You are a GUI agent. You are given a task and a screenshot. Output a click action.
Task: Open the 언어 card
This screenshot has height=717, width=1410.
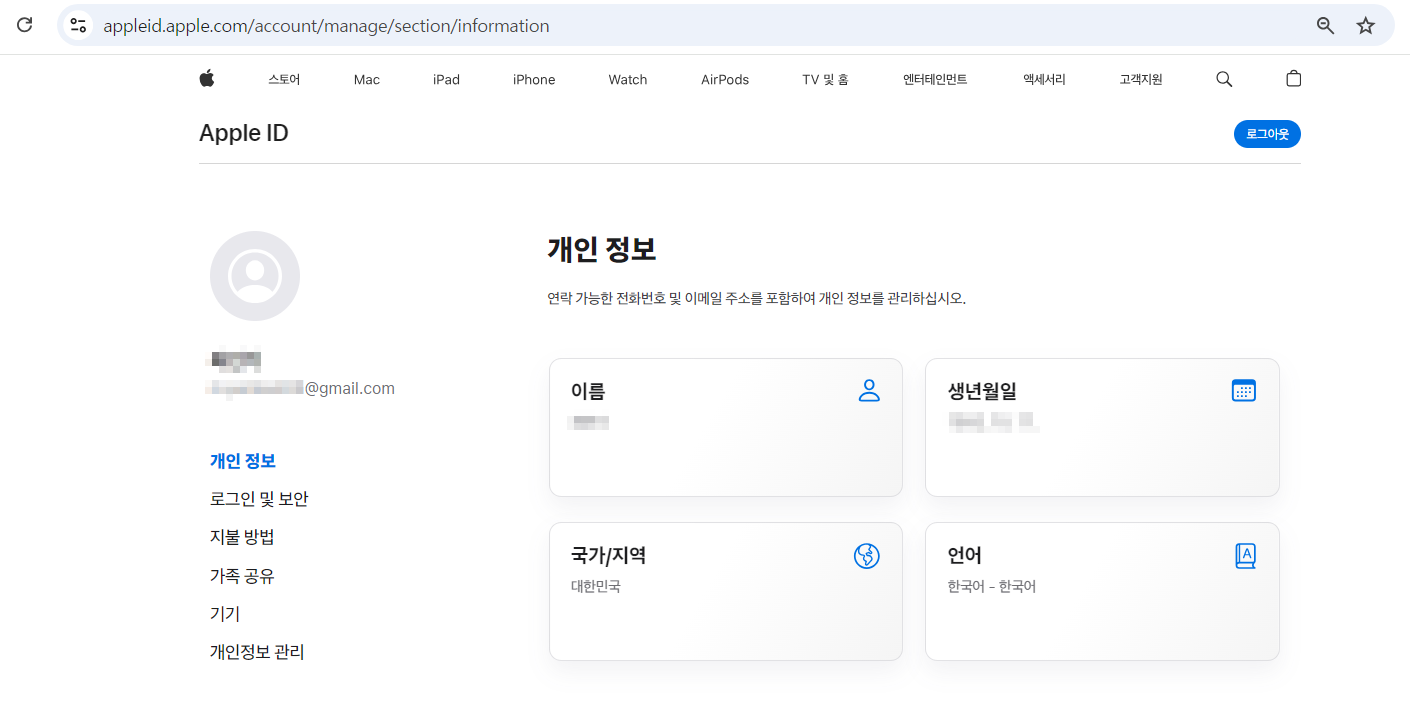1102,591
